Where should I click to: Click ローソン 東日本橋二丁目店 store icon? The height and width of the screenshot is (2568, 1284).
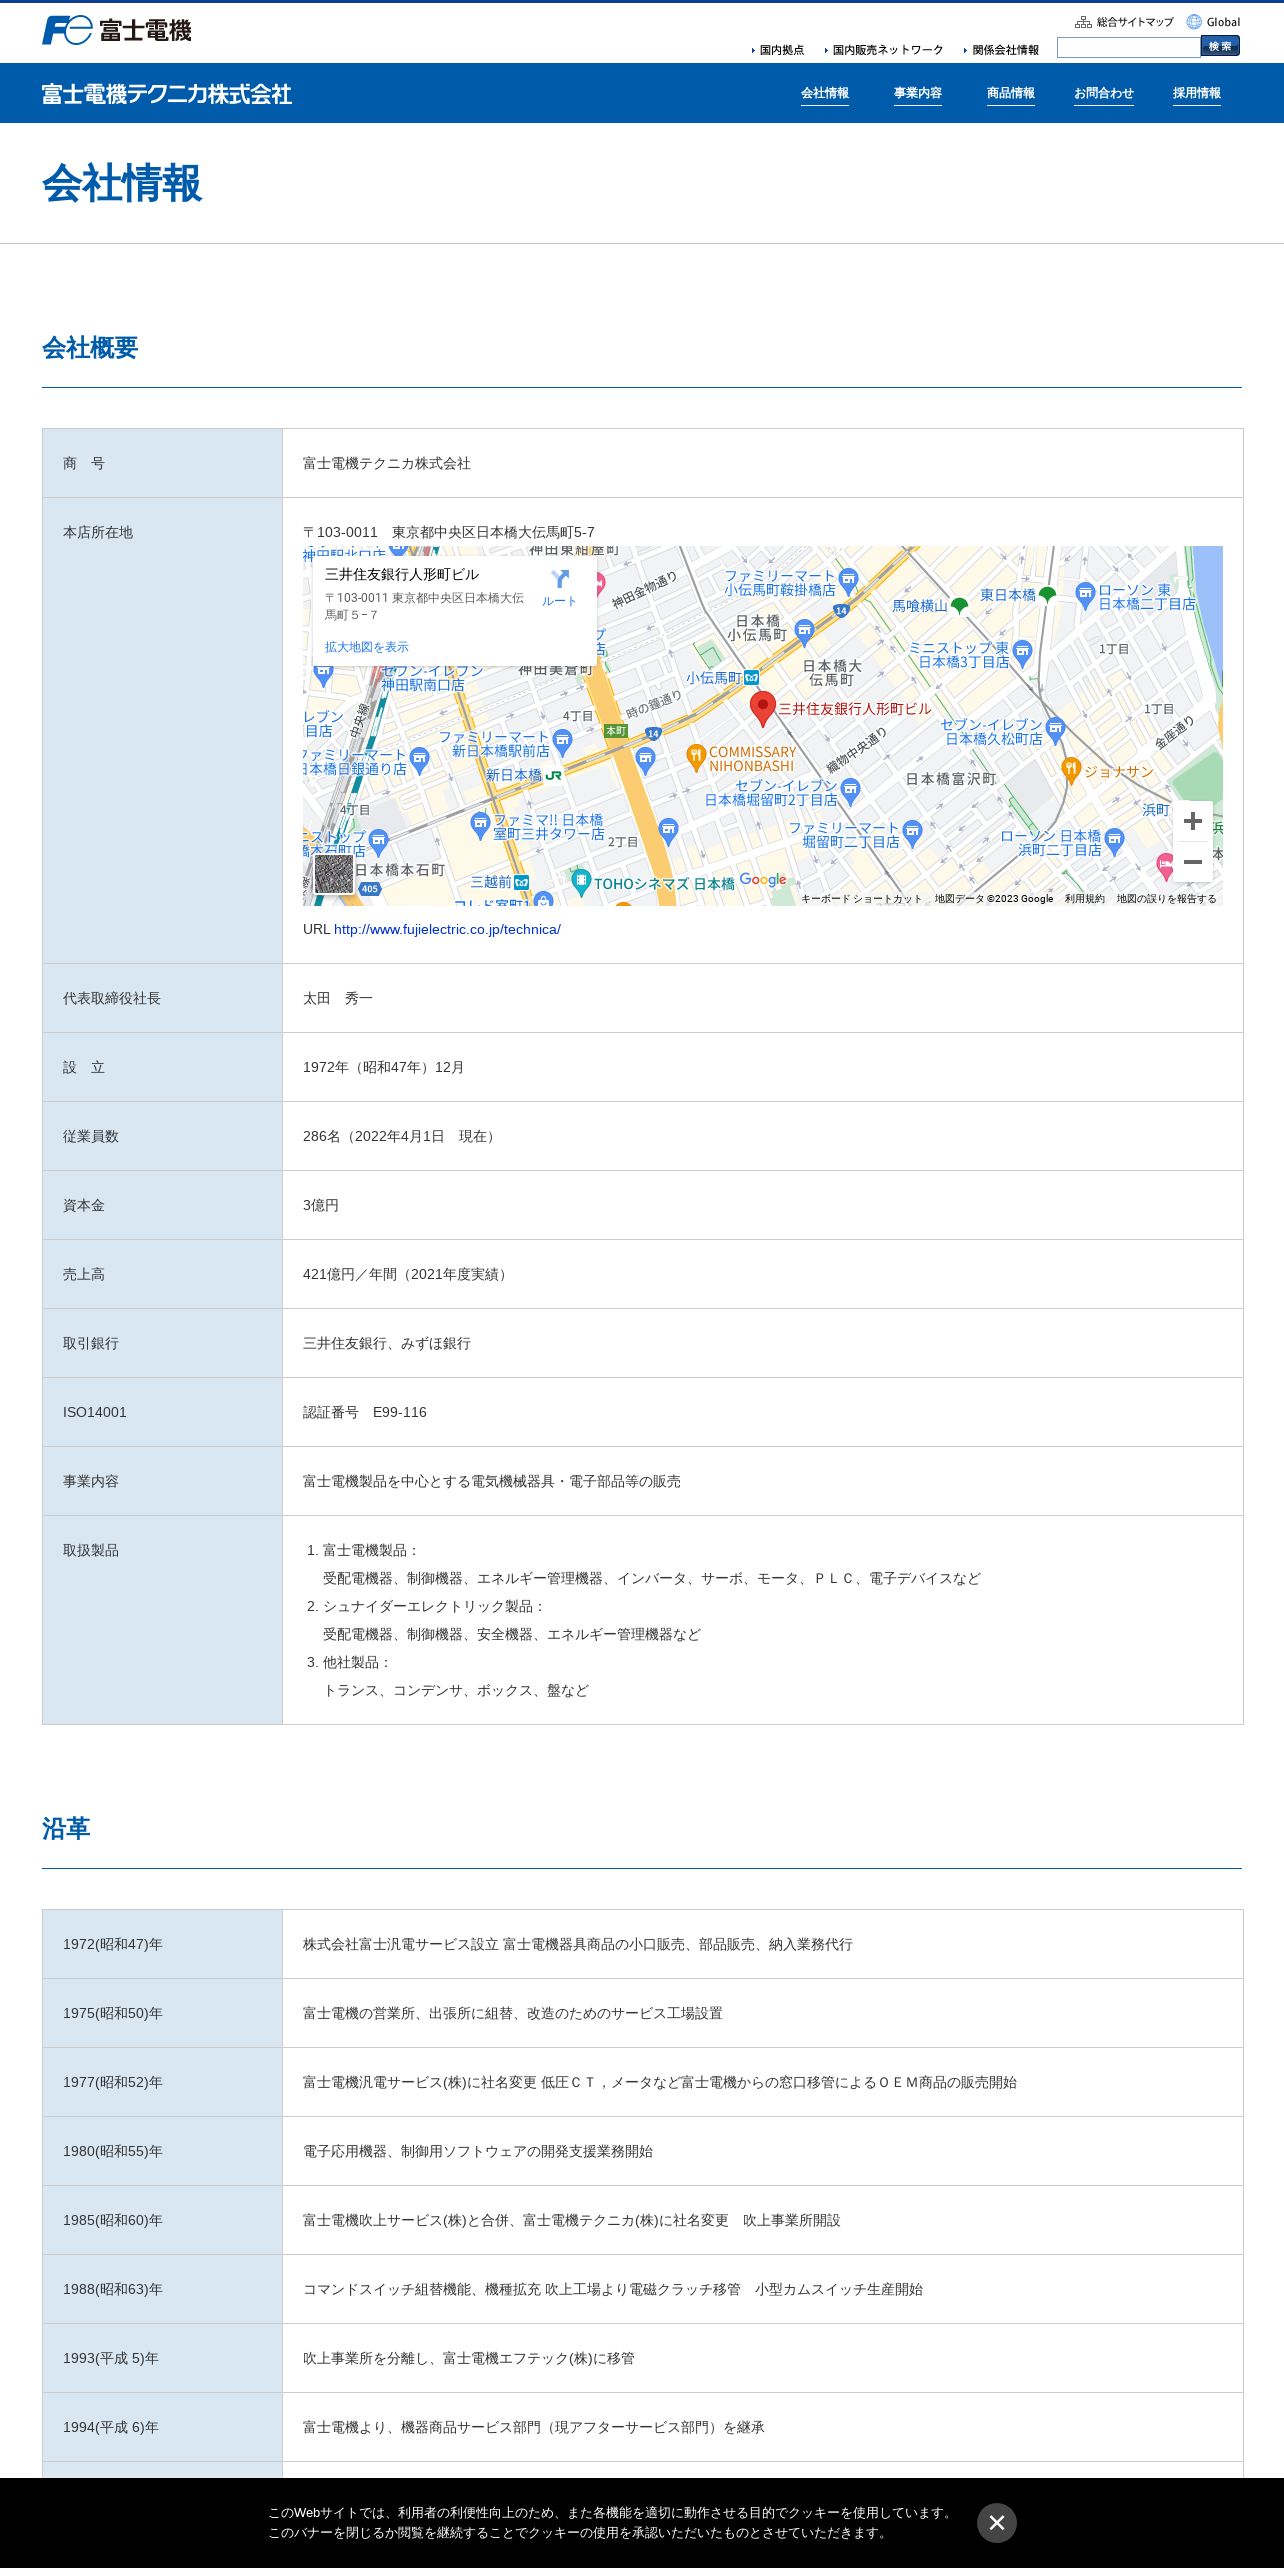coord(1085,595)
